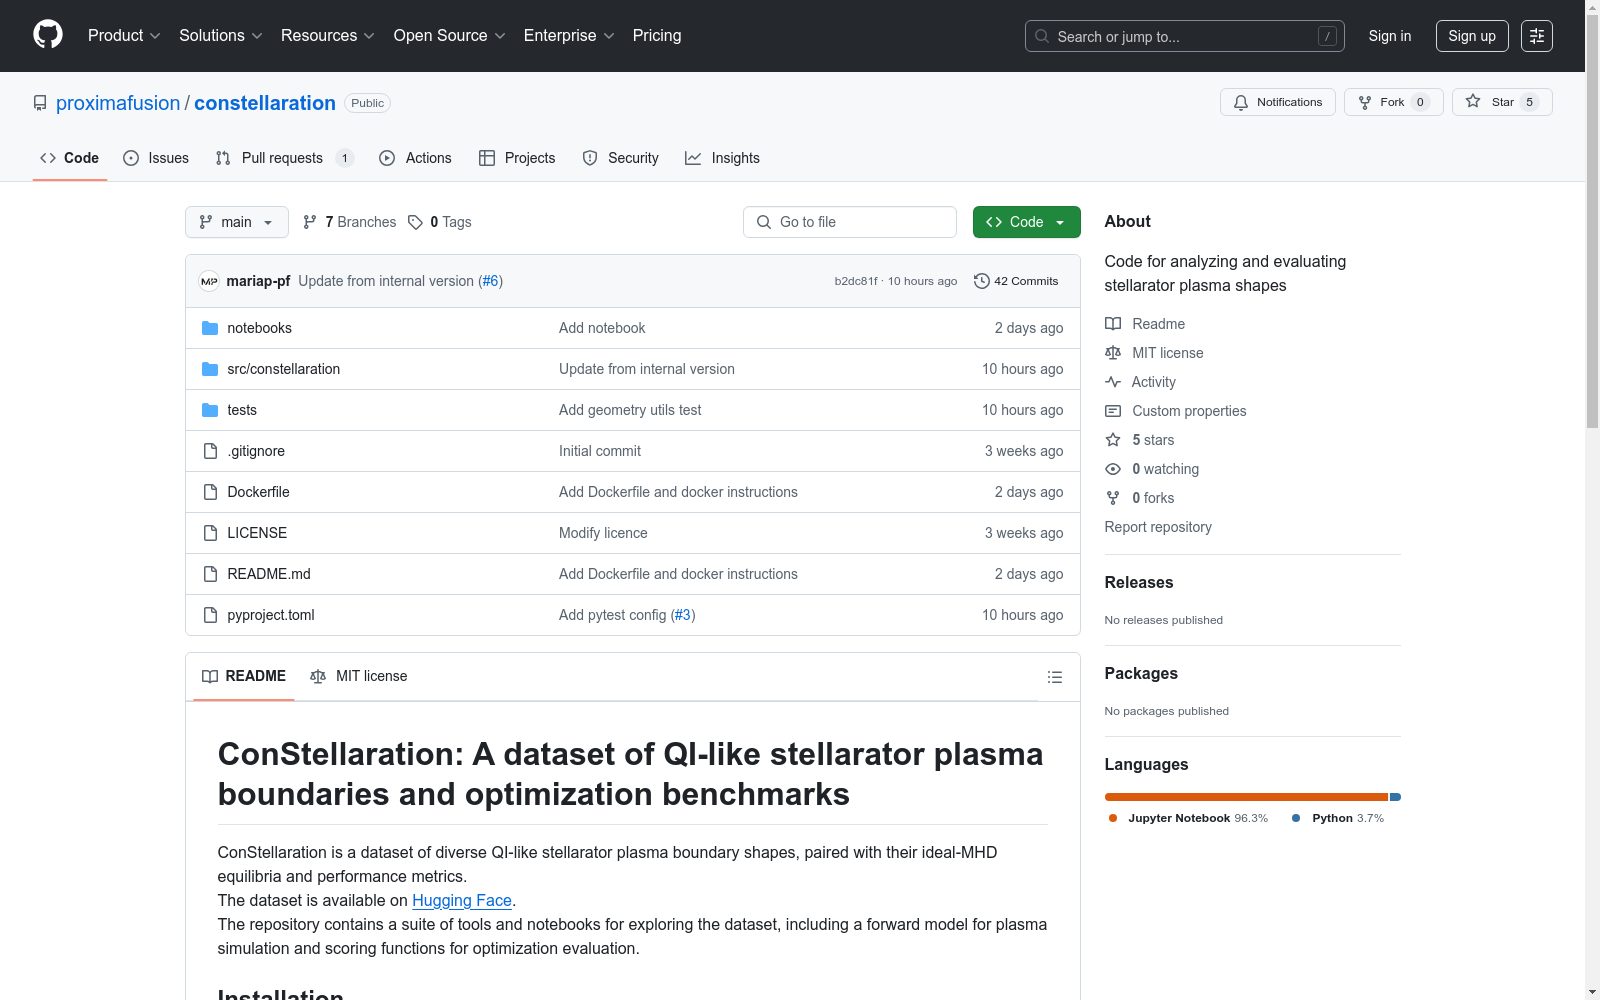Click the tag icon beside Tags

[x=415, y=222]
